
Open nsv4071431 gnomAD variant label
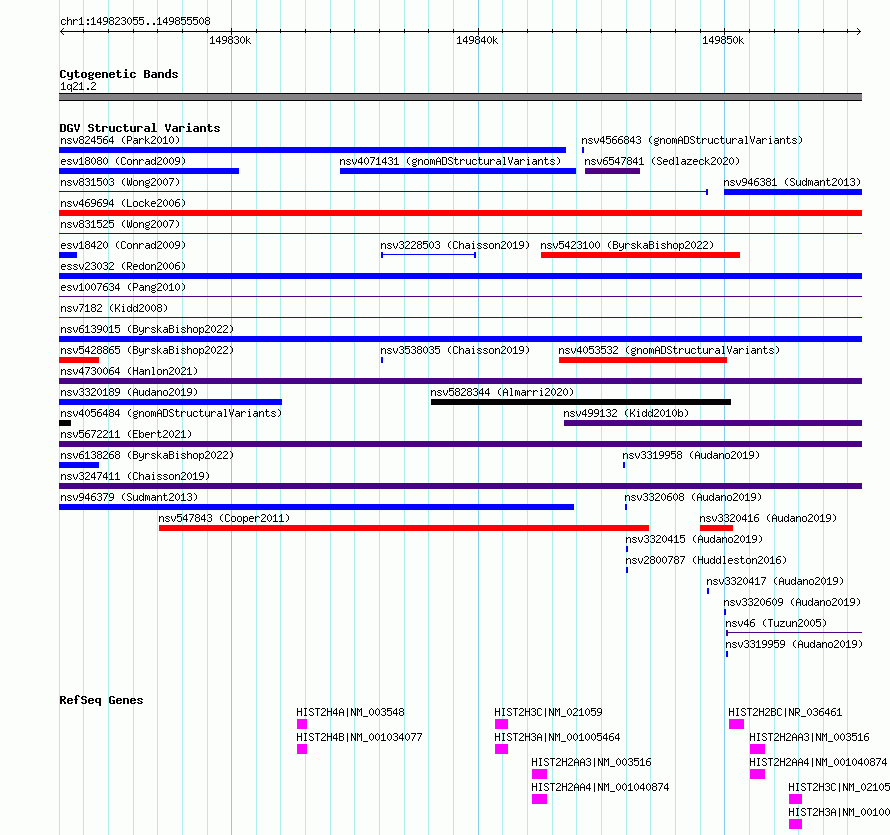point(450,161)
